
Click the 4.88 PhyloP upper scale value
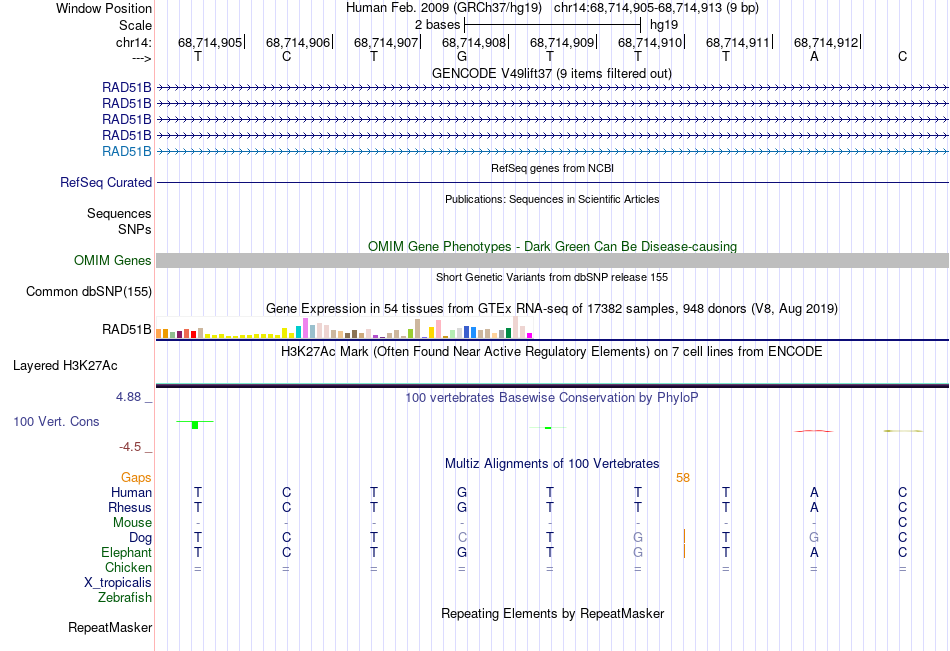coord(128,396)
